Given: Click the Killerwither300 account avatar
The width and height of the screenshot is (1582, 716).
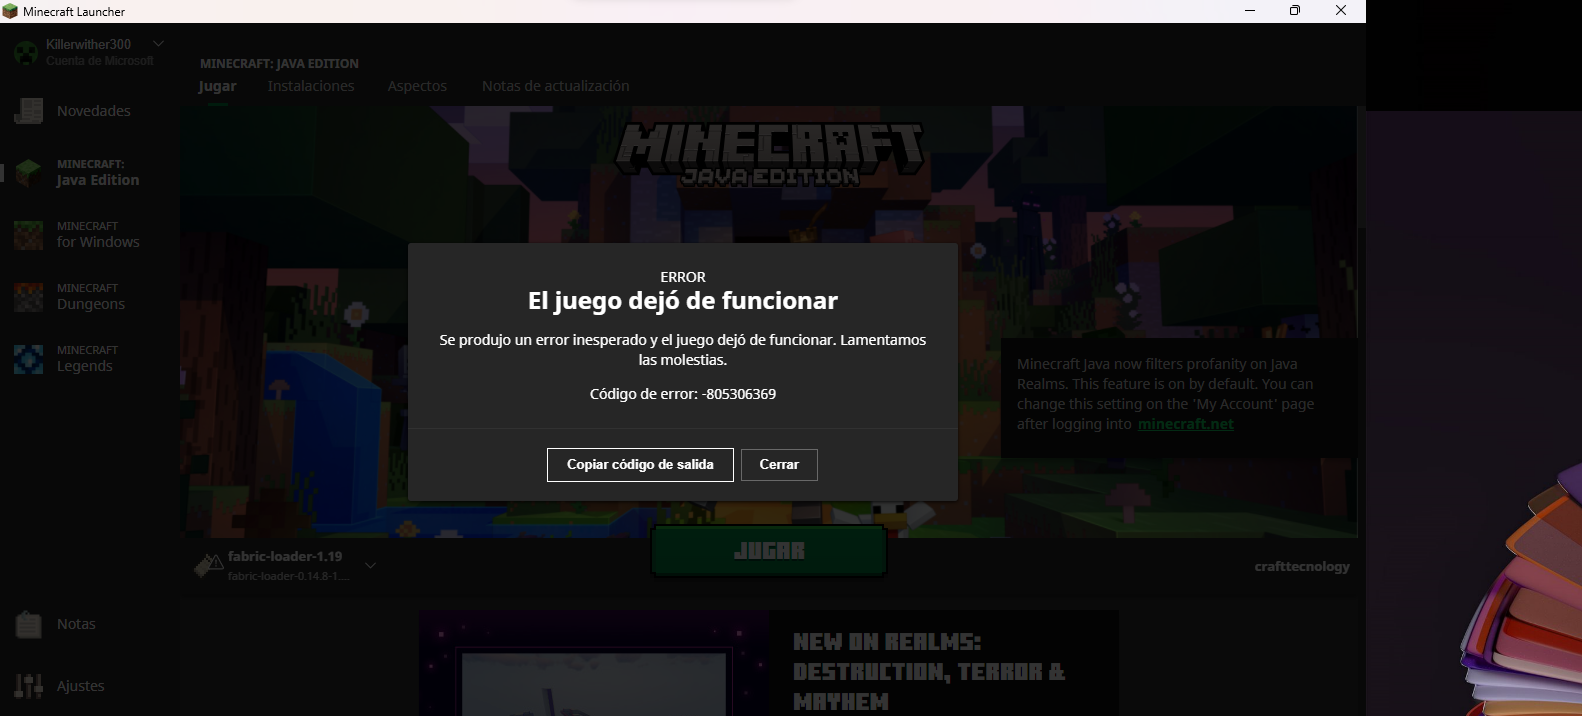Looking at the screenshot, I should (27, 52).
